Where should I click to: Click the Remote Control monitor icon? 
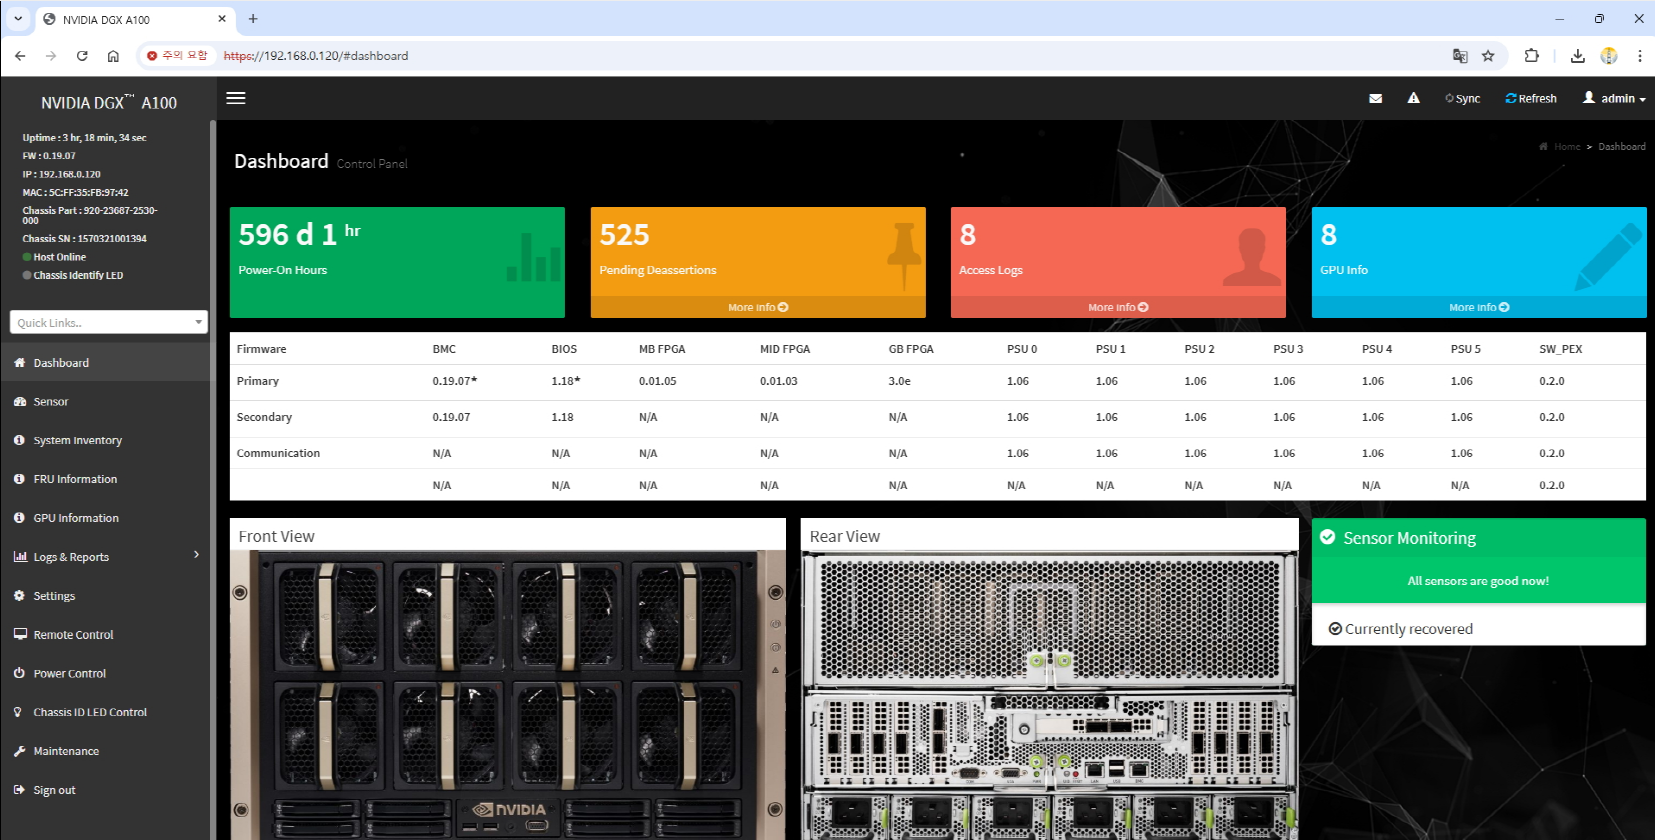pyautogui.click(x=20, y=634)
